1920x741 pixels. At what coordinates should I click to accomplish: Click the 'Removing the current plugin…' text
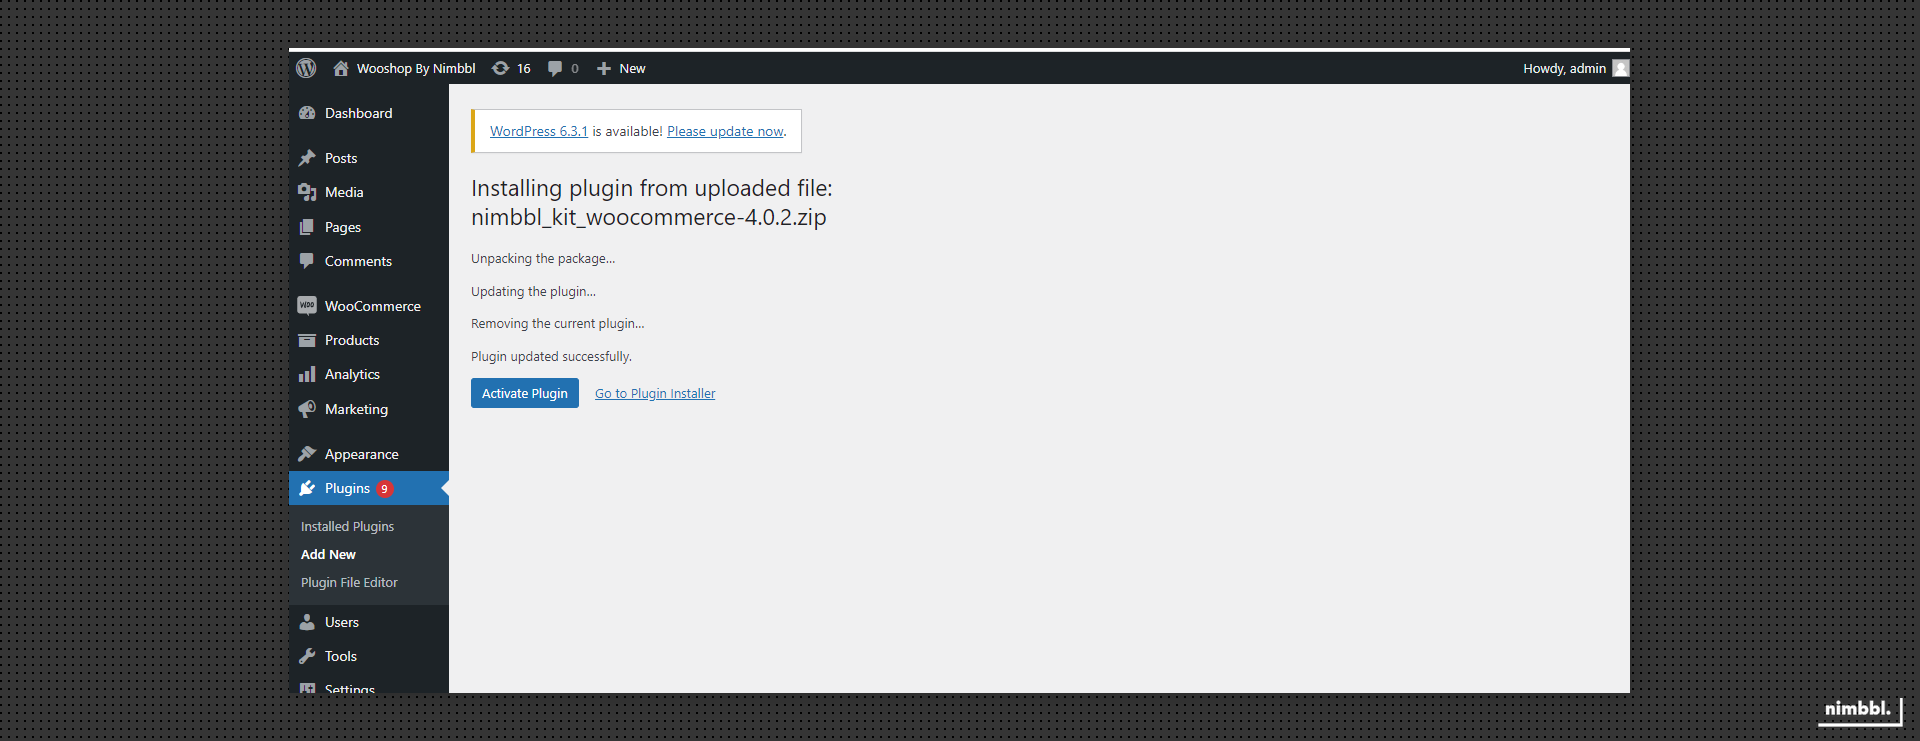point(557,323)
